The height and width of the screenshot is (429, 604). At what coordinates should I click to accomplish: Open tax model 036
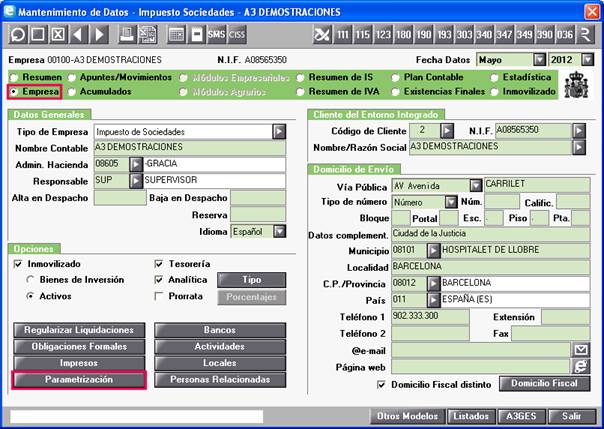pyautogui.click(x=565, y=35)
